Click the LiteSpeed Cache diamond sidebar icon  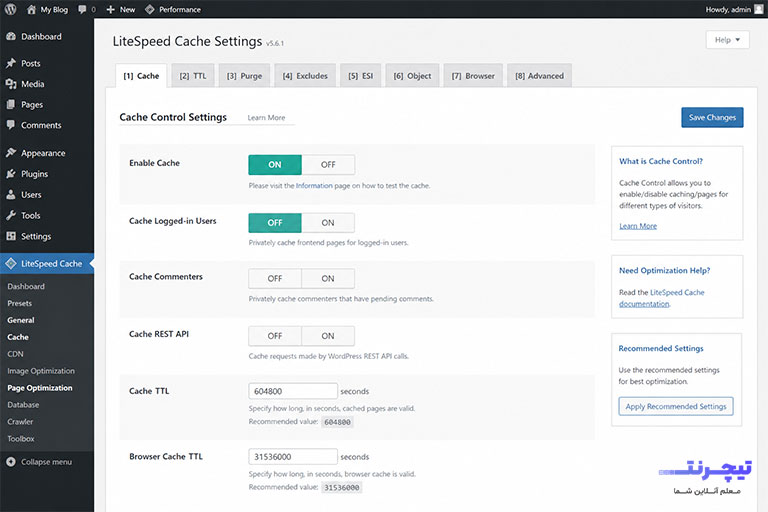click(11, 264)
